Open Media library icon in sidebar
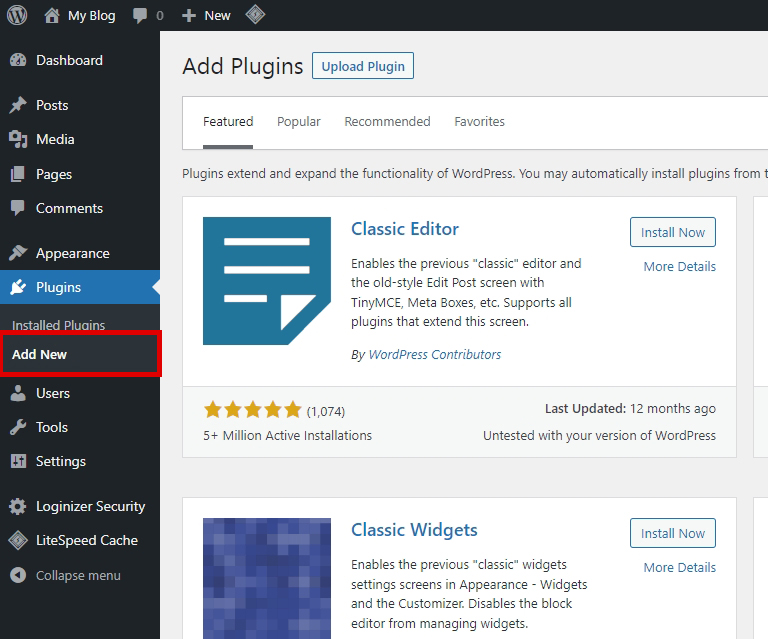Image resolution: width=768 pixels, height=639 pixels. 18,140
